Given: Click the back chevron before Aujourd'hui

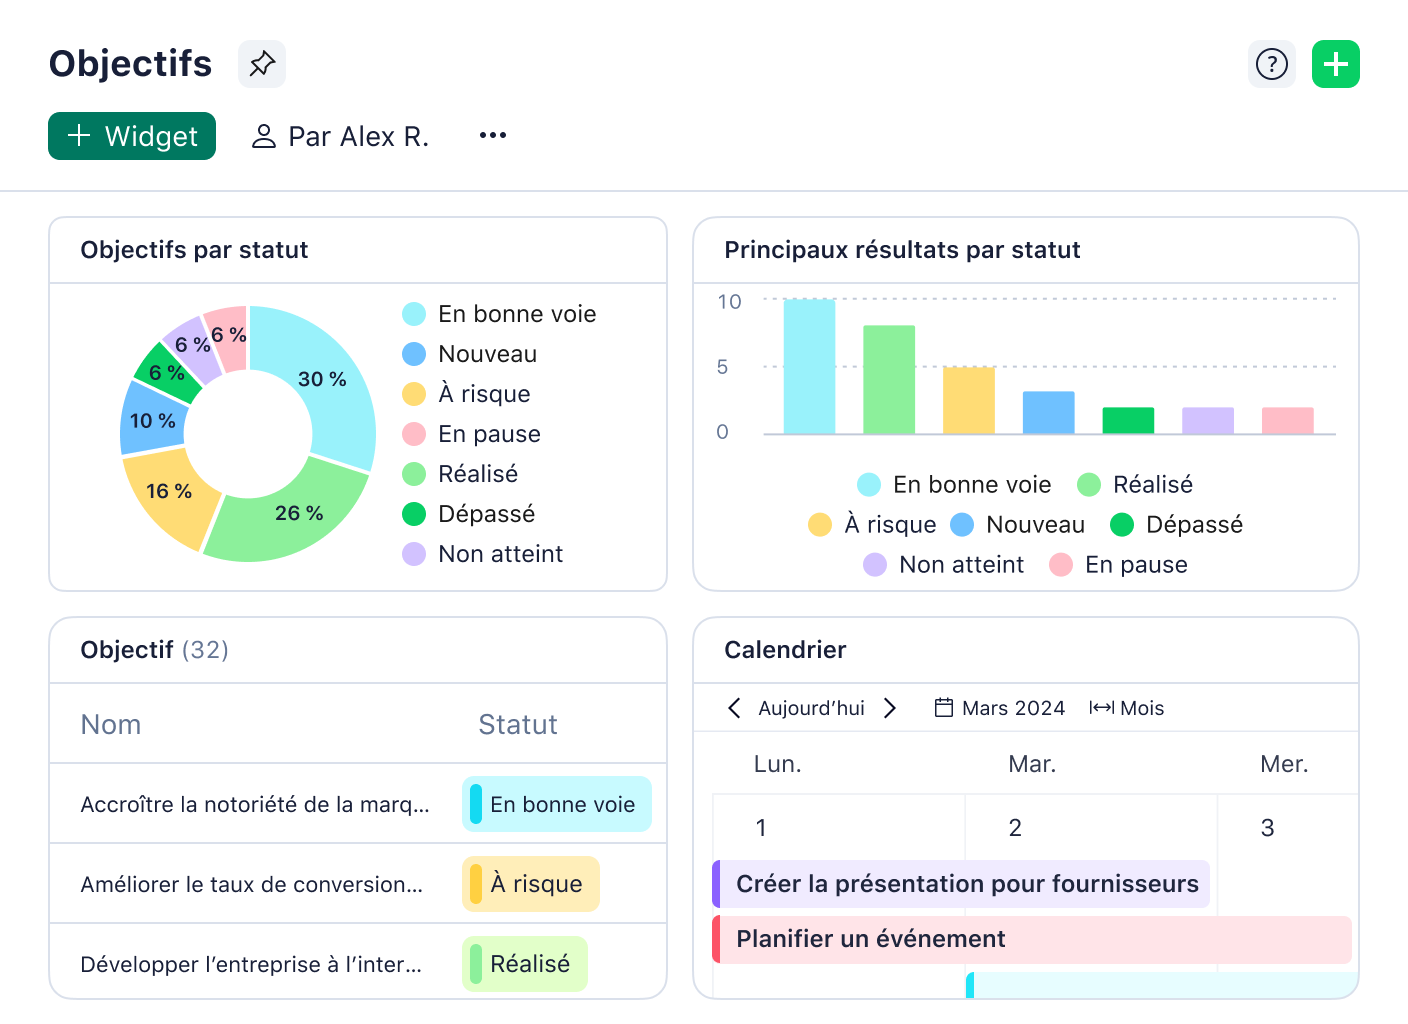Looking at the screenshot, I should point(735,707).
